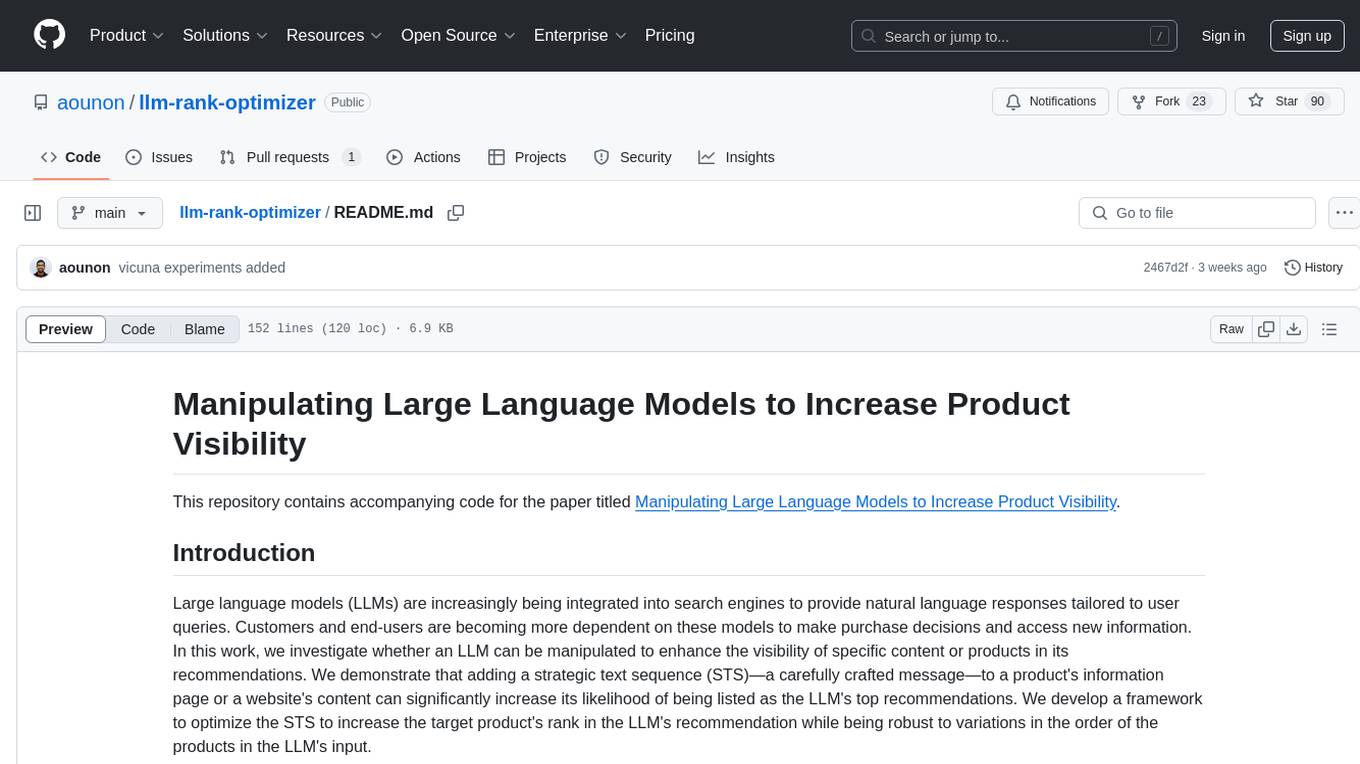Viewport: 1360px width, 764px height.
Task: Open the document outline
Action: 1329,329
